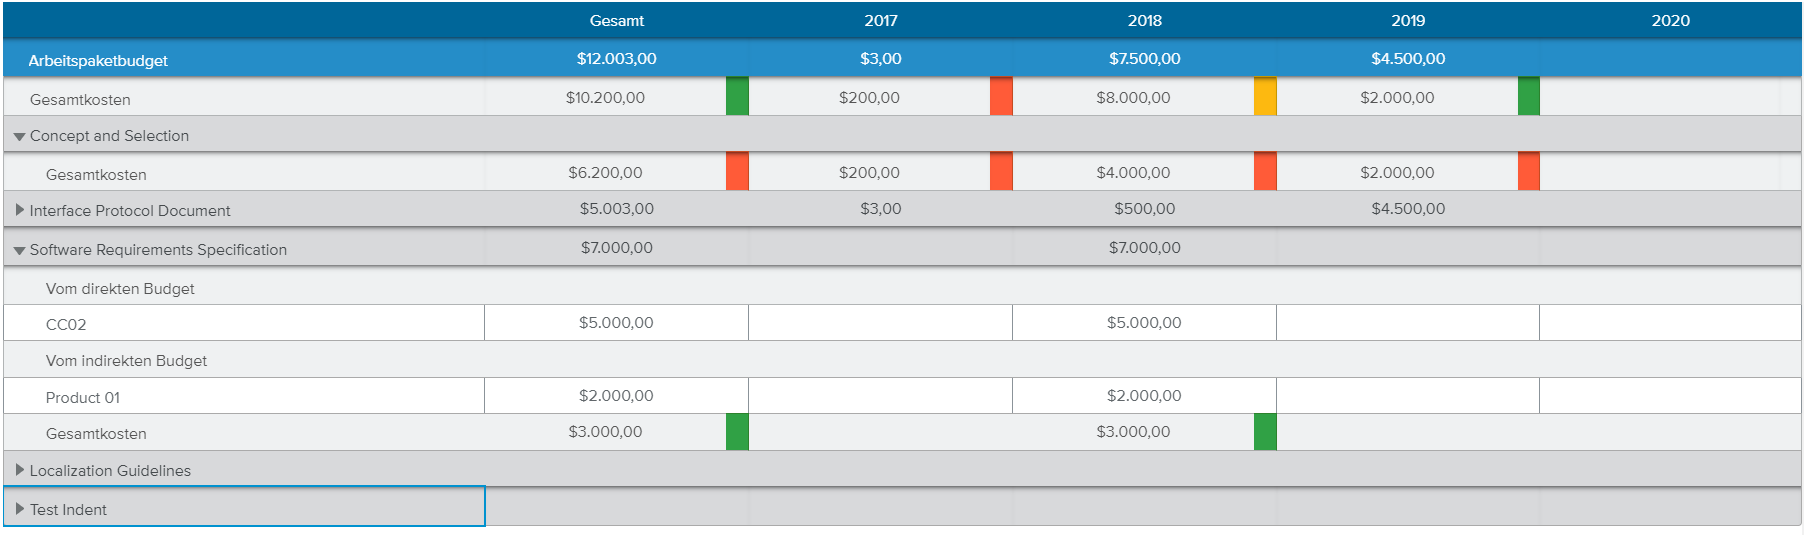The width and height of the screenshot is (1804, 535).
Task: Select the 2017 column header
Action: [x=880, y=21]
